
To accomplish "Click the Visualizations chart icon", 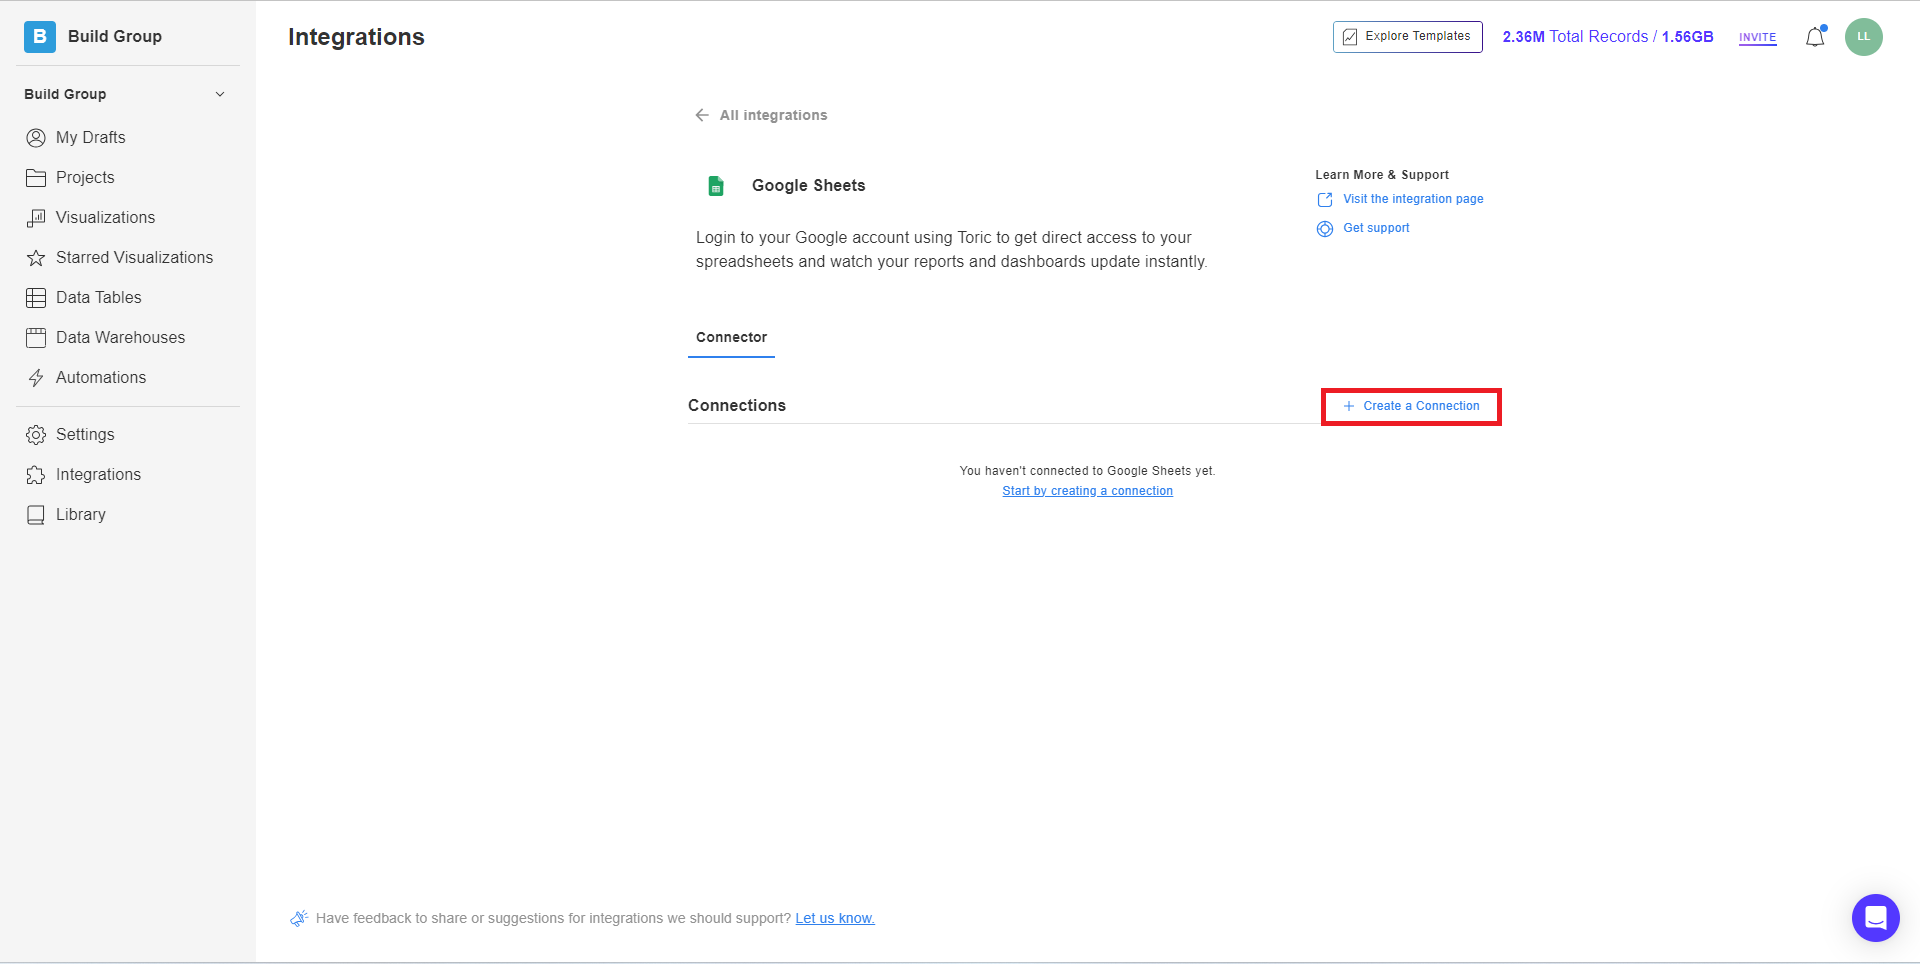I will 36,217.
